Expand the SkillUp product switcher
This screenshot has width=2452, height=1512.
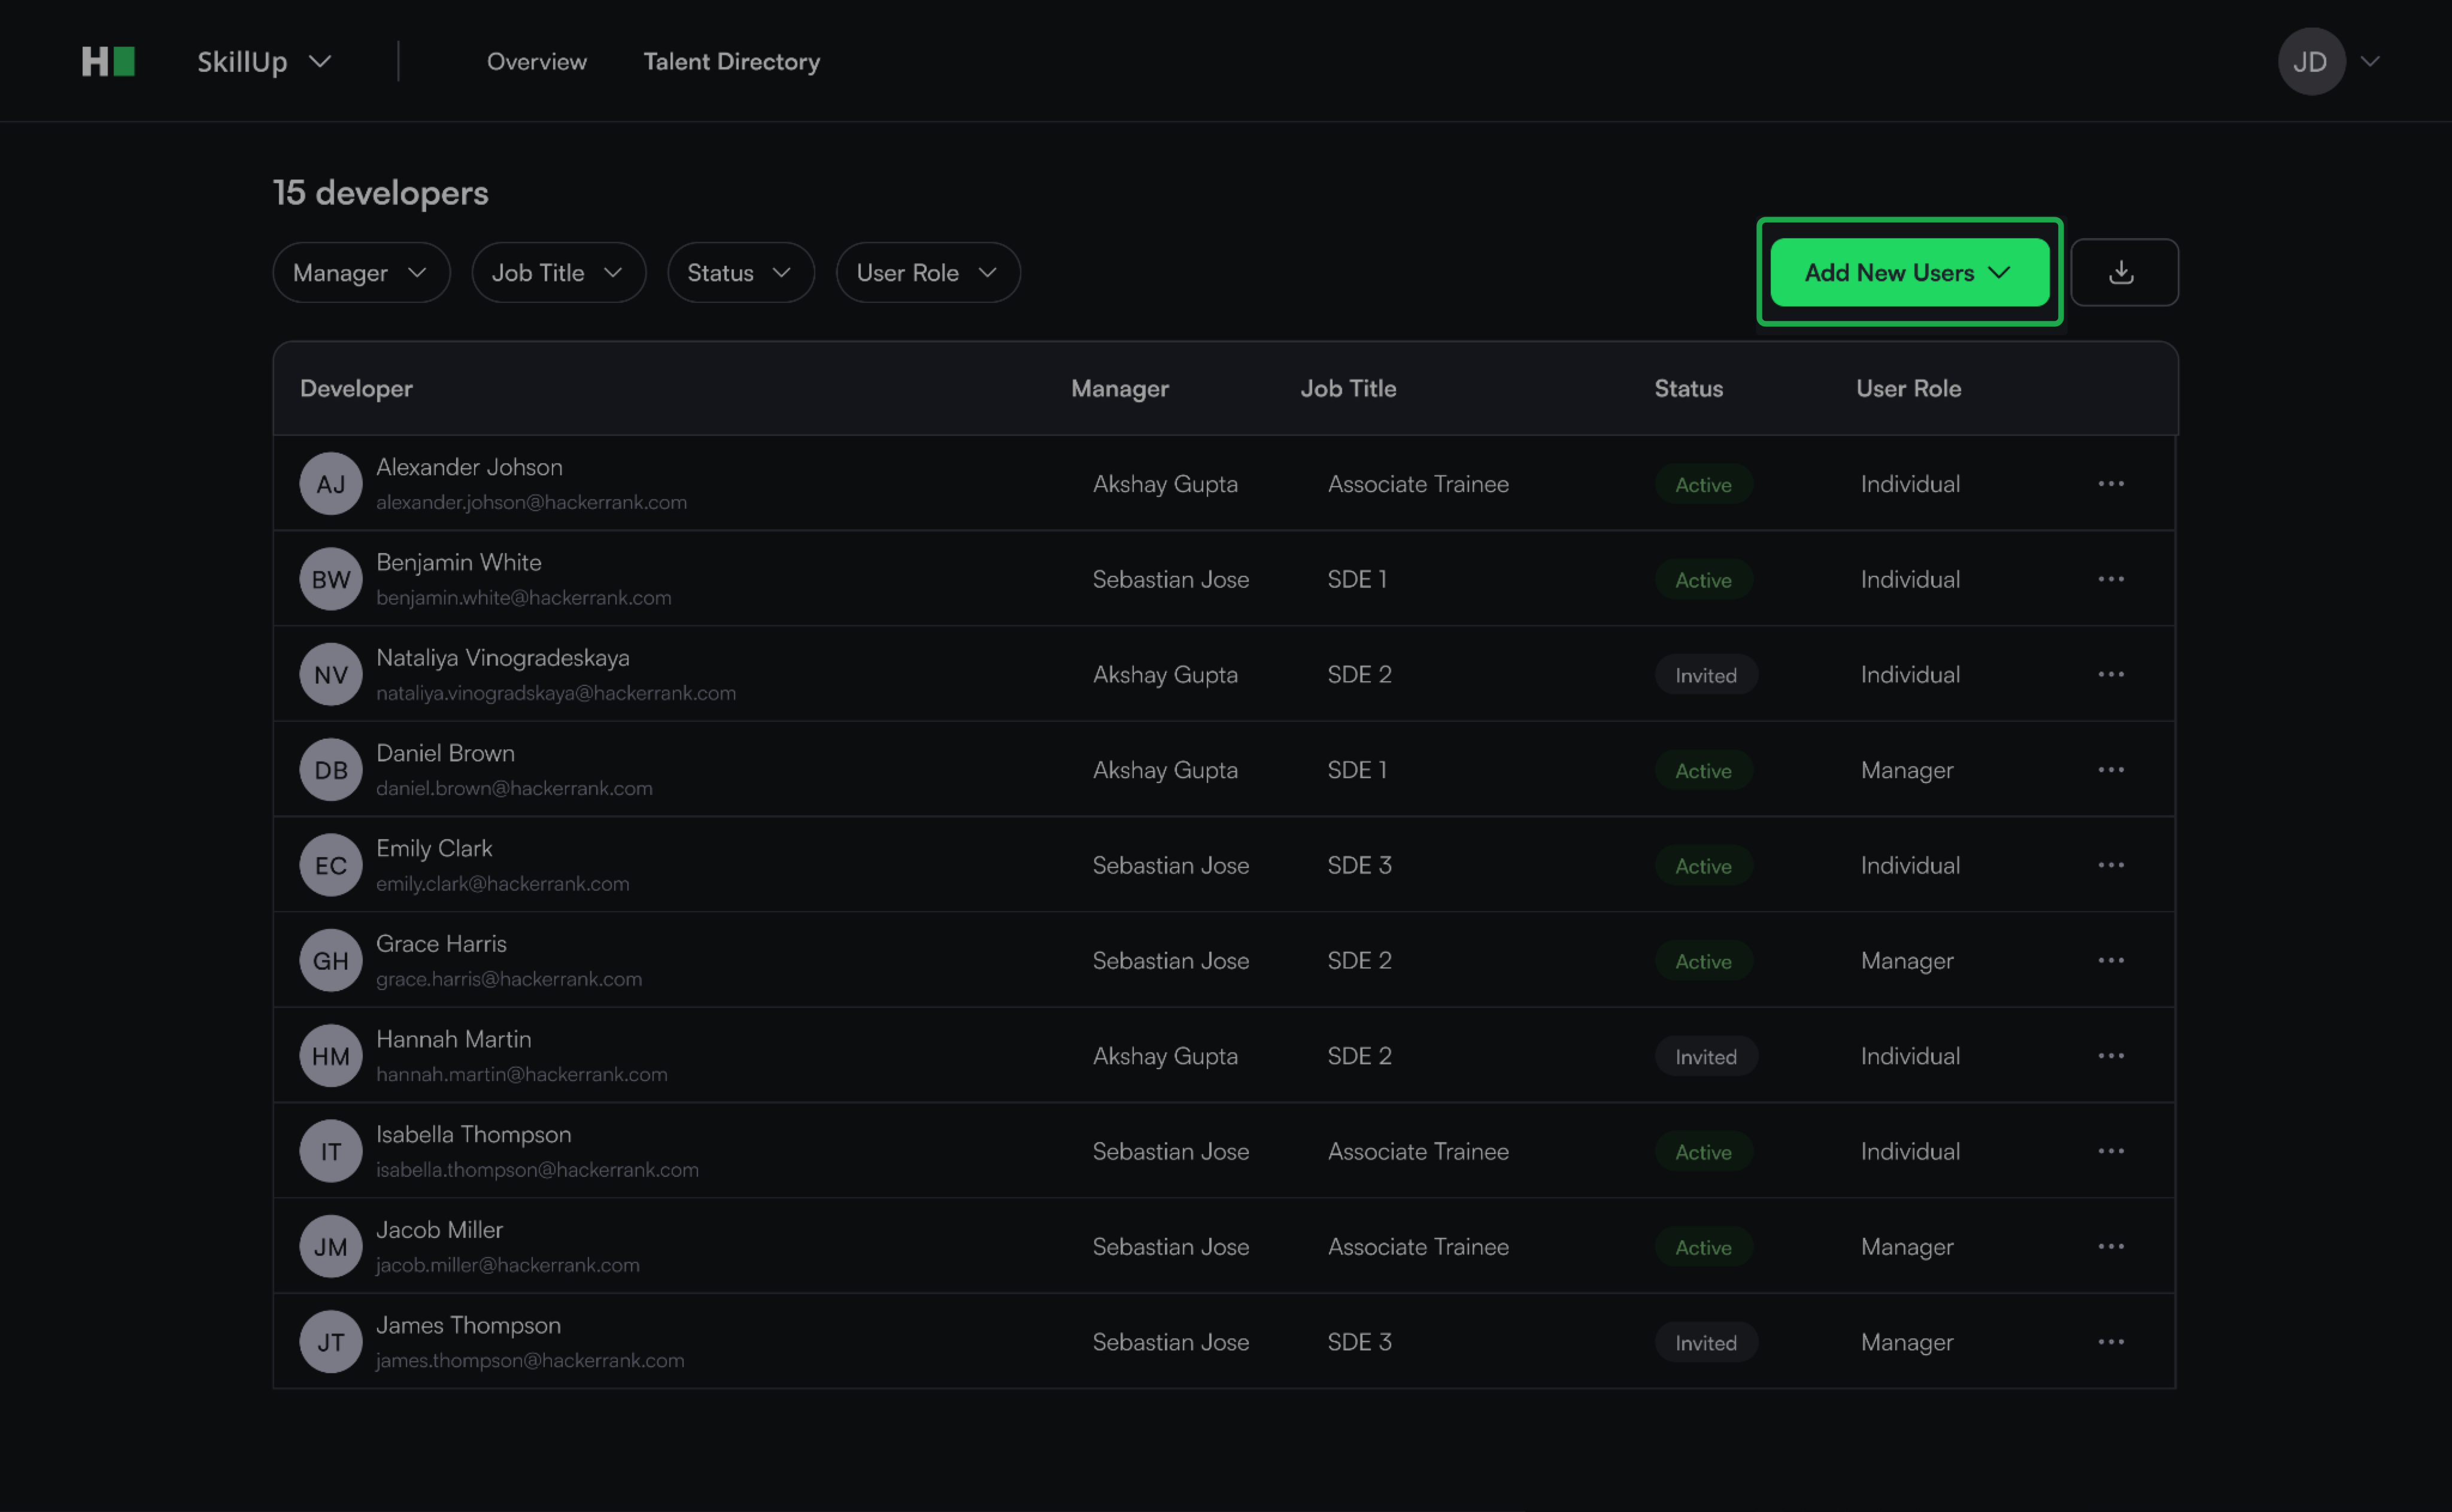tap(264, 62)
